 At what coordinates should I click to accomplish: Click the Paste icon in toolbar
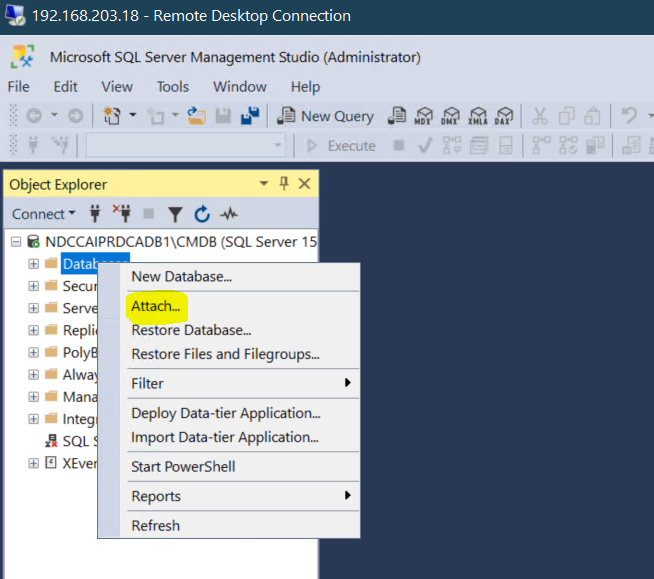coord(593,116)
